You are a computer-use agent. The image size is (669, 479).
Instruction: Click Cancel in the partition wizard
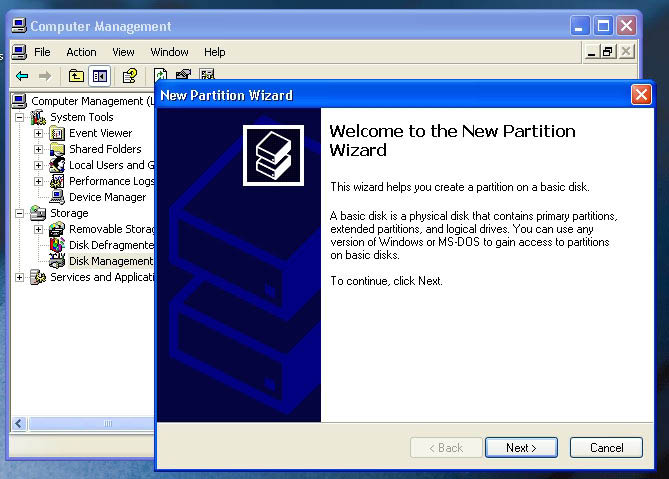(606, 447)
